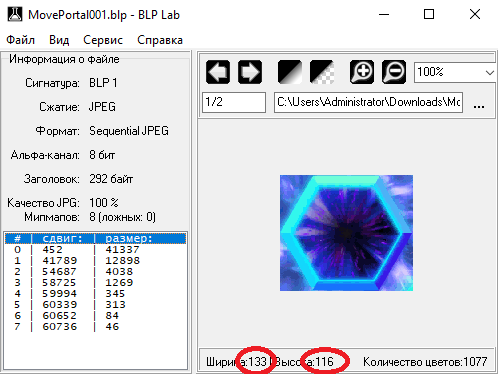Click the 8 бит alpha channel value
Screen dimensions: 498x374
tap(102, 155)
